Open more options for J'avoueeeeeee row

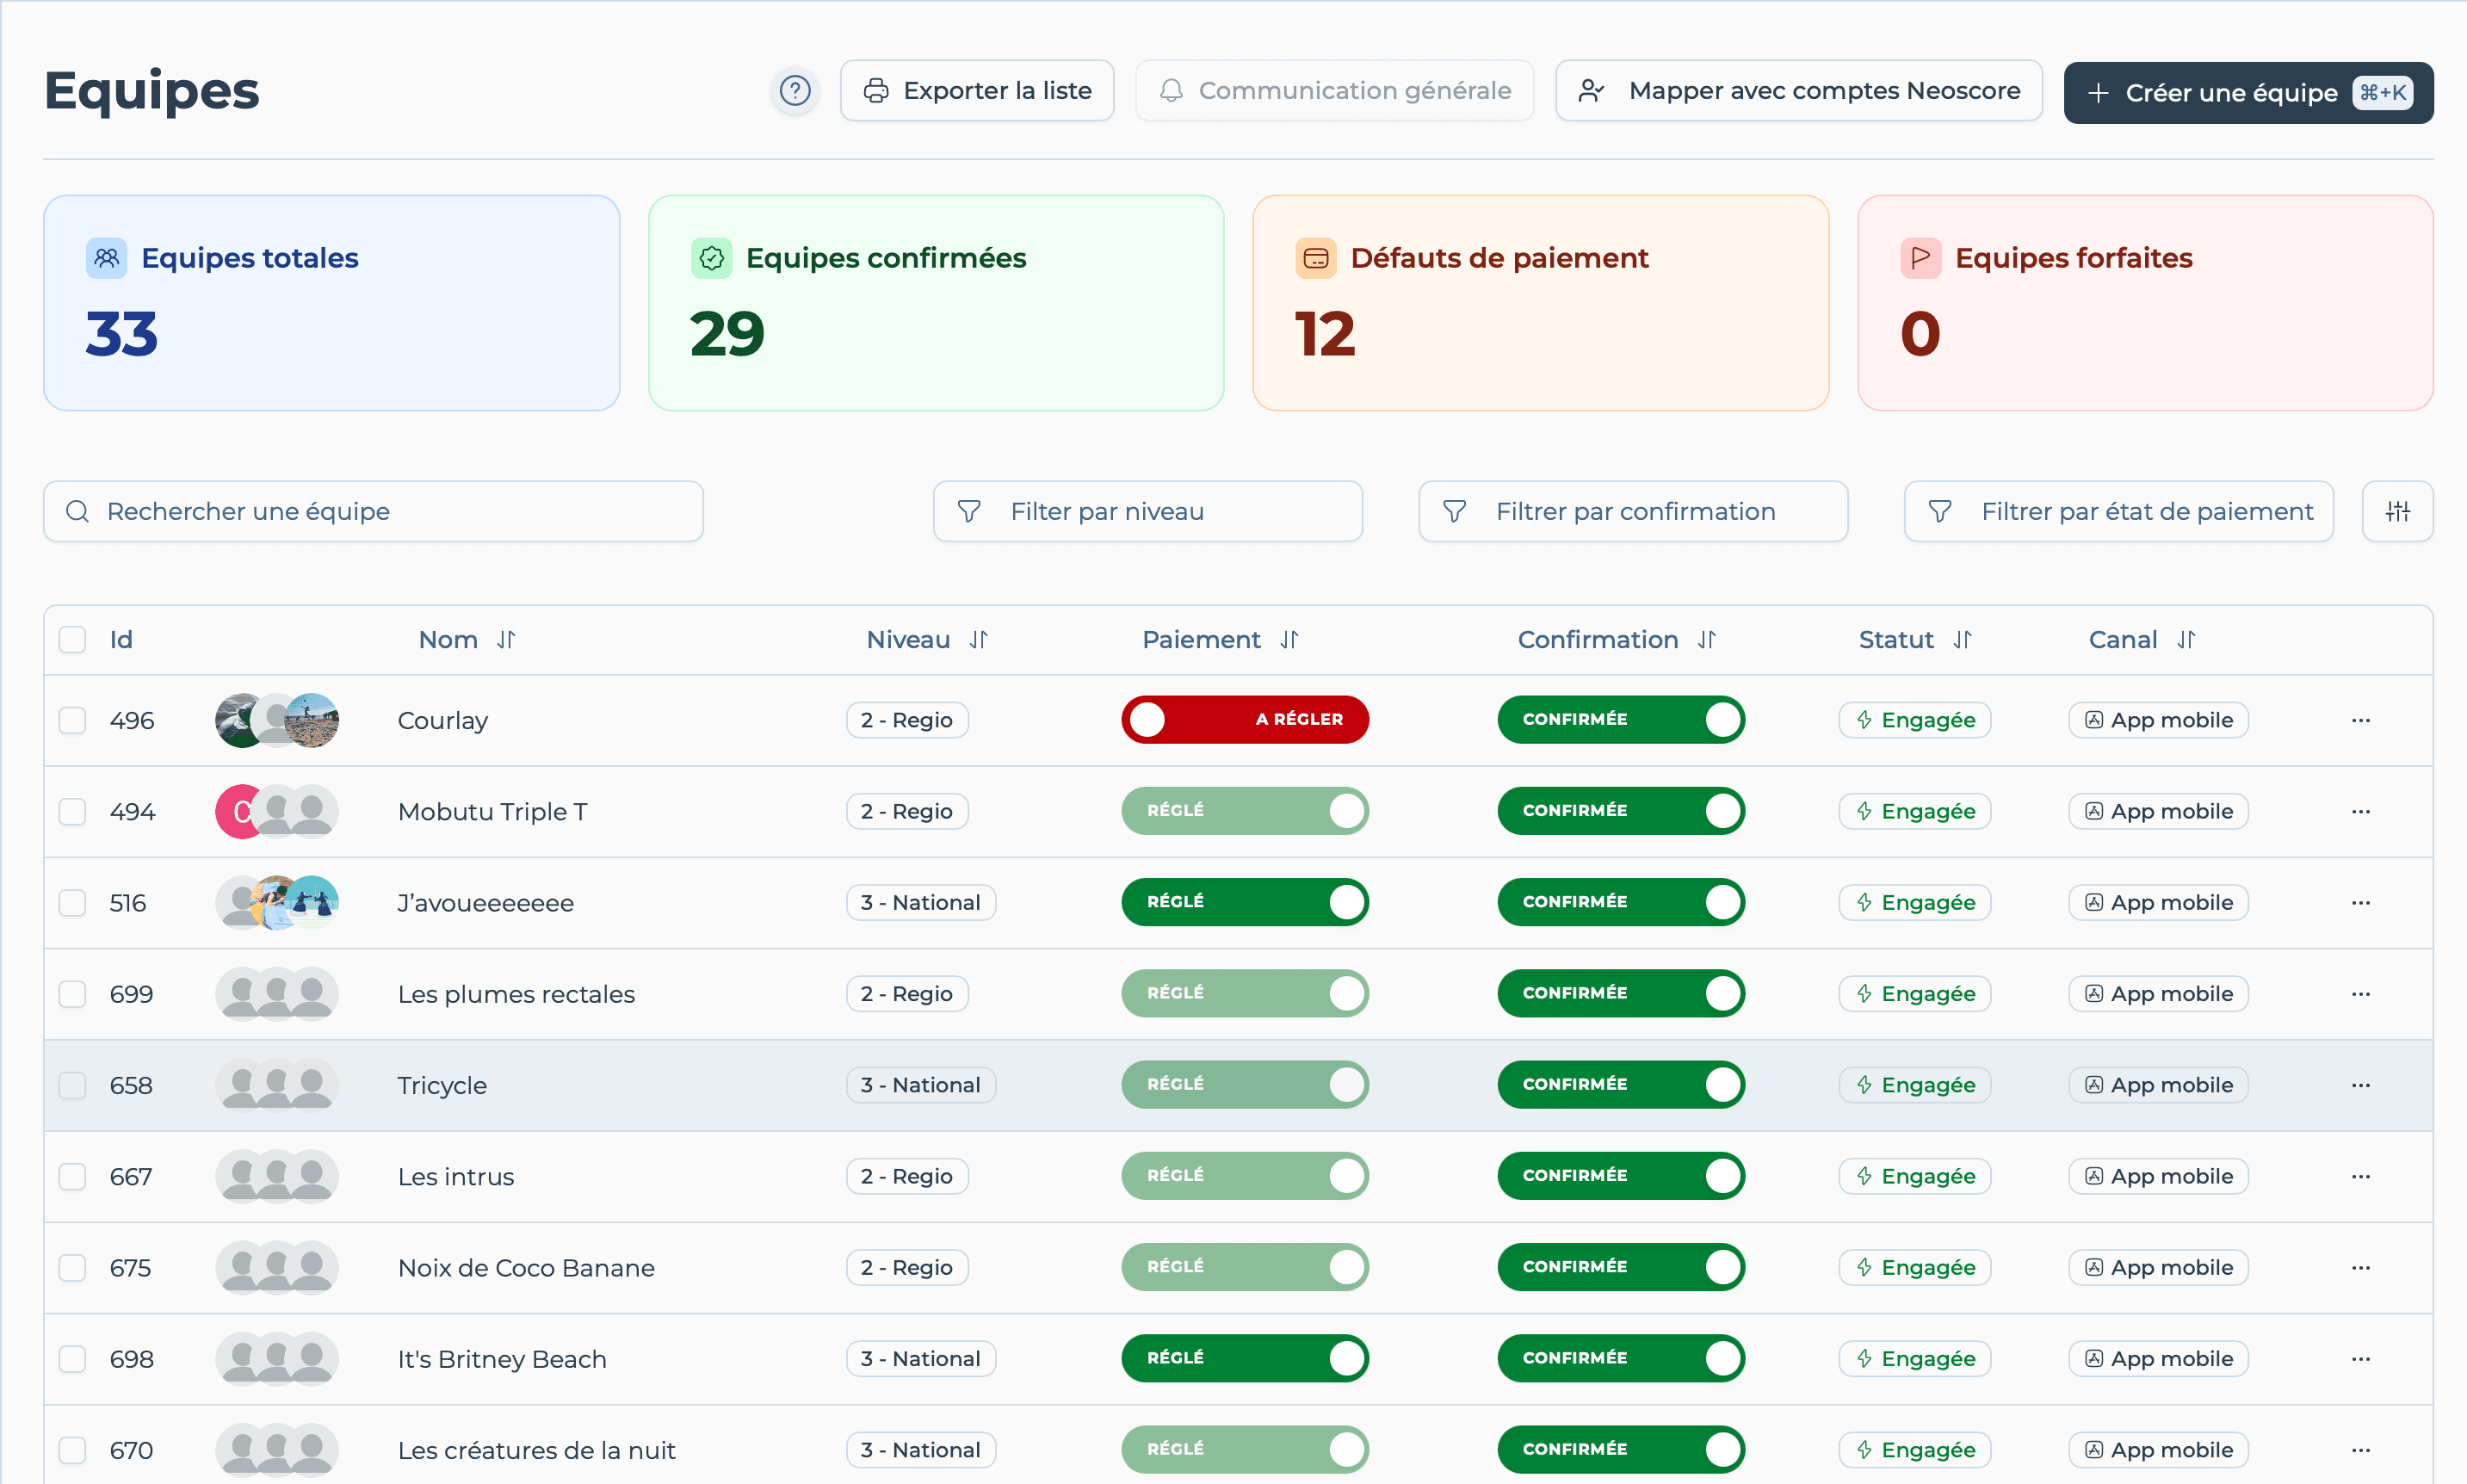2361,903
